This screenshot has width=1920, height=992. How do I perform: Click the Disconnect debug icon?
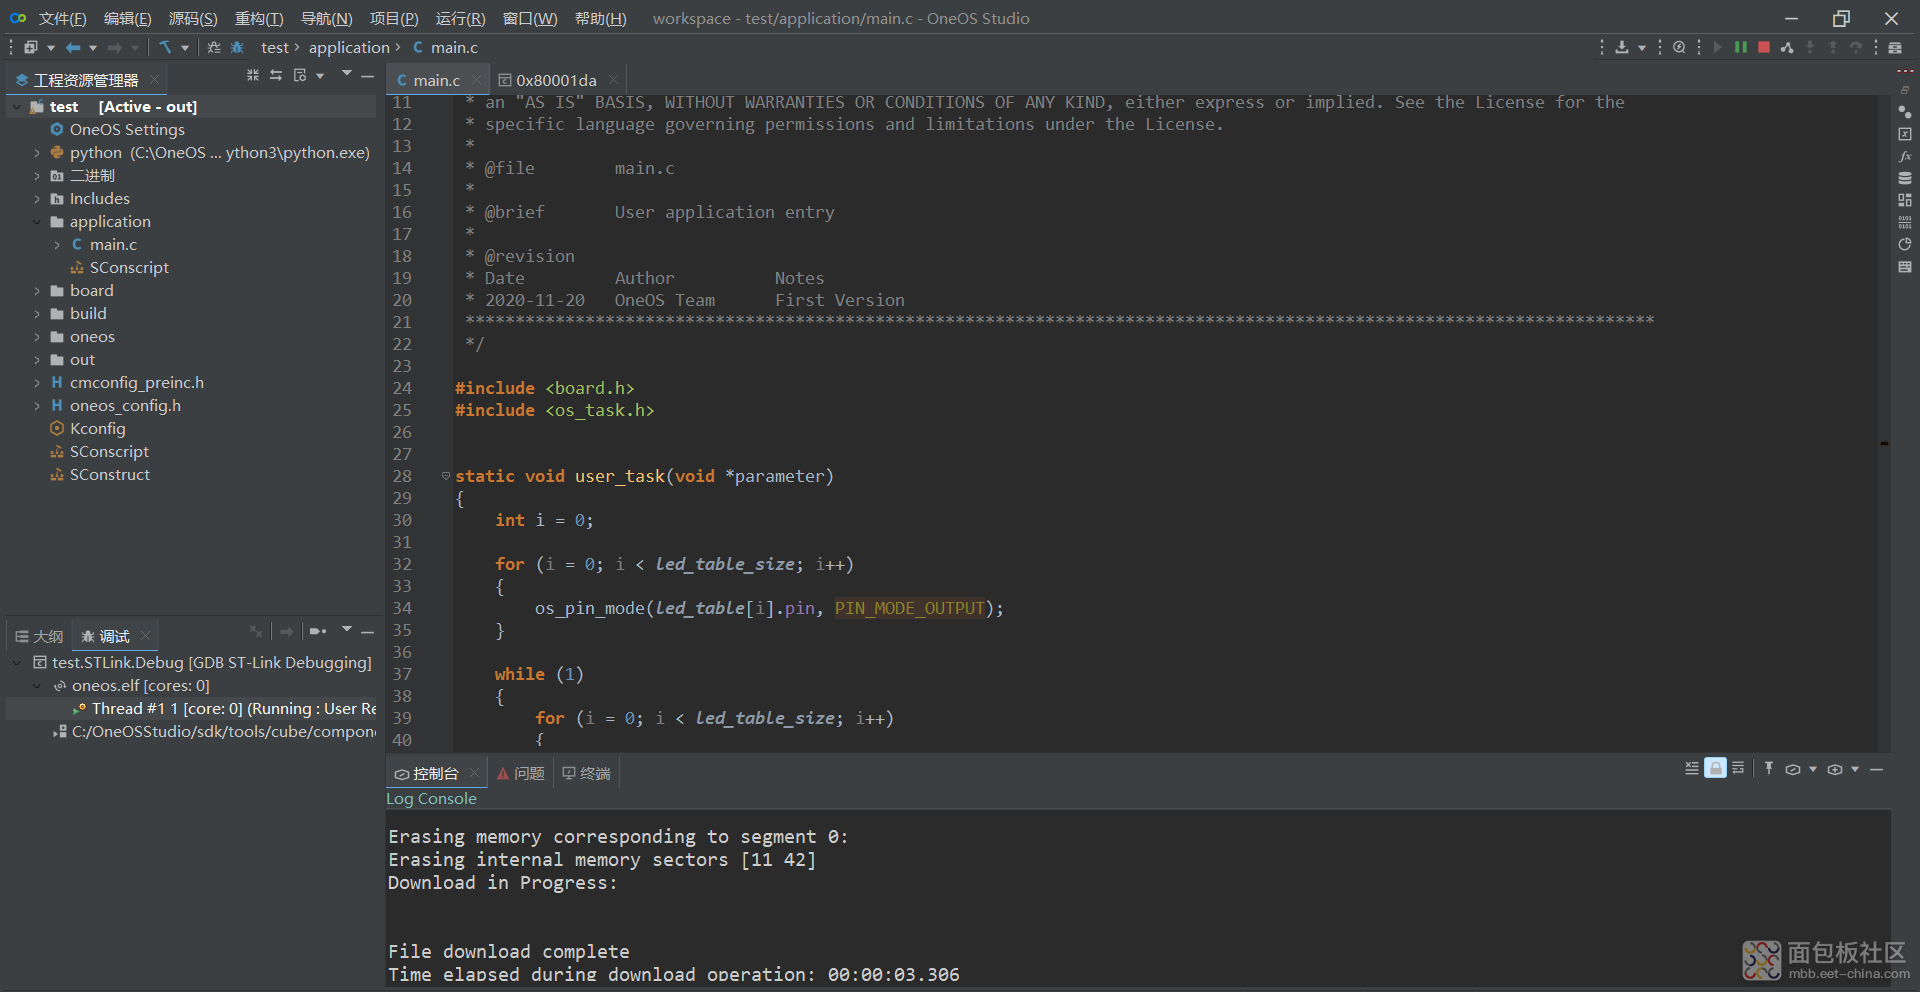[x=1787, y=47]
